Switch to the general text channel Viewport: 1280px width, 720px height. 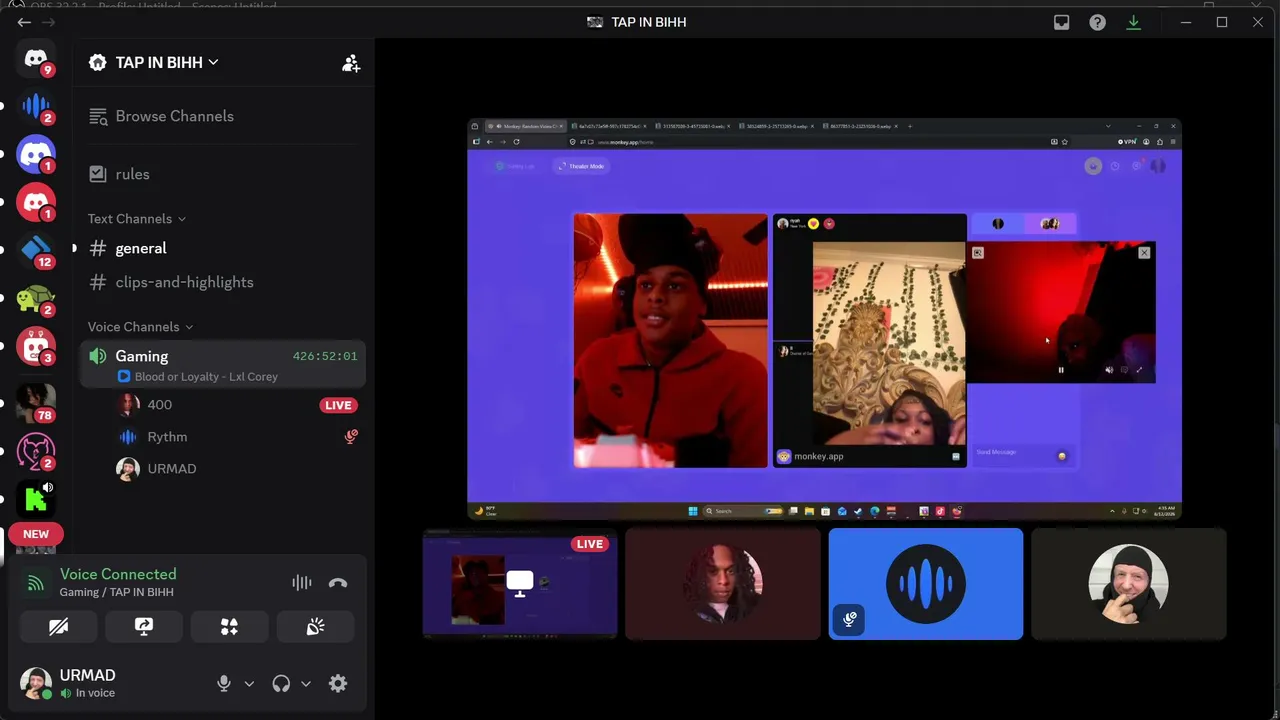point(222,248)
